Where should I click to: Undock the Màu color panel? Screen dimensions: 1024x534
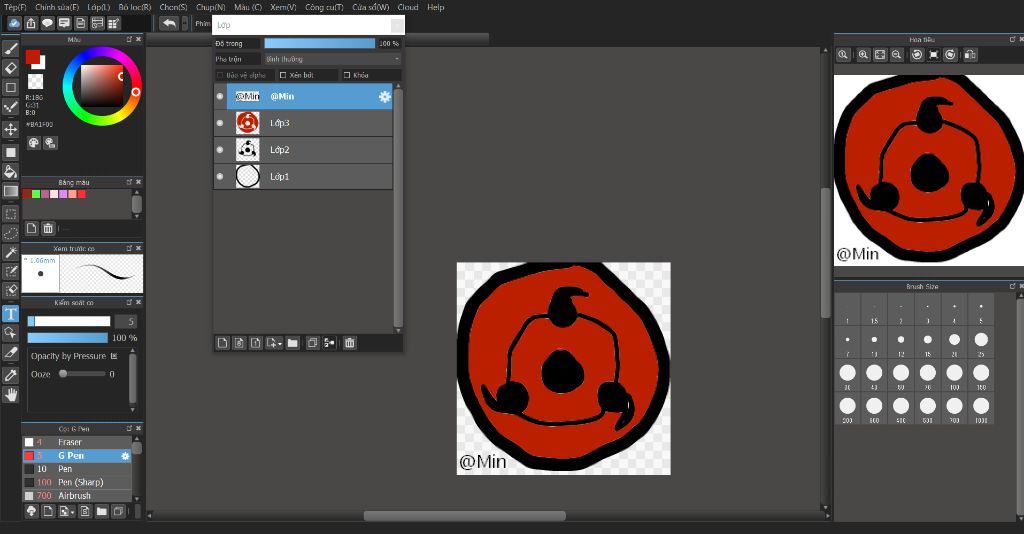[129, 39]
